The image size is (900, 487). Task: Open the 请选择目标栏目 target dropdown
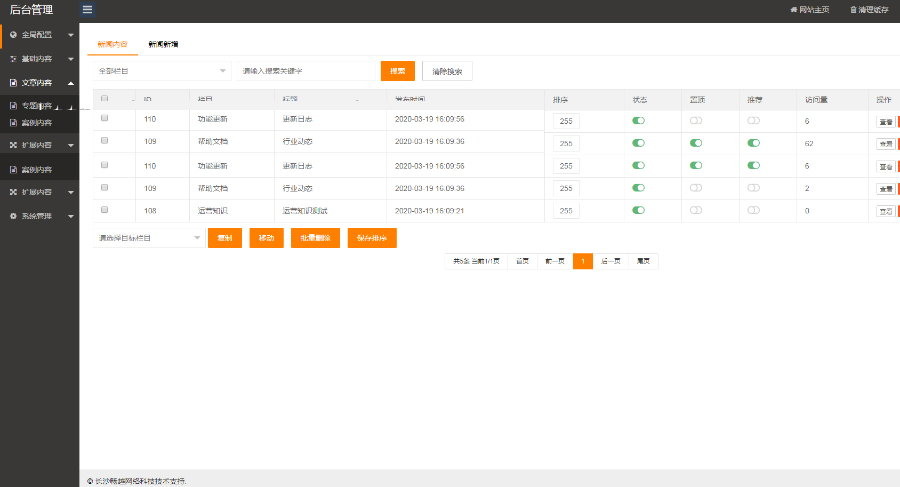click(x=148, y=238)
